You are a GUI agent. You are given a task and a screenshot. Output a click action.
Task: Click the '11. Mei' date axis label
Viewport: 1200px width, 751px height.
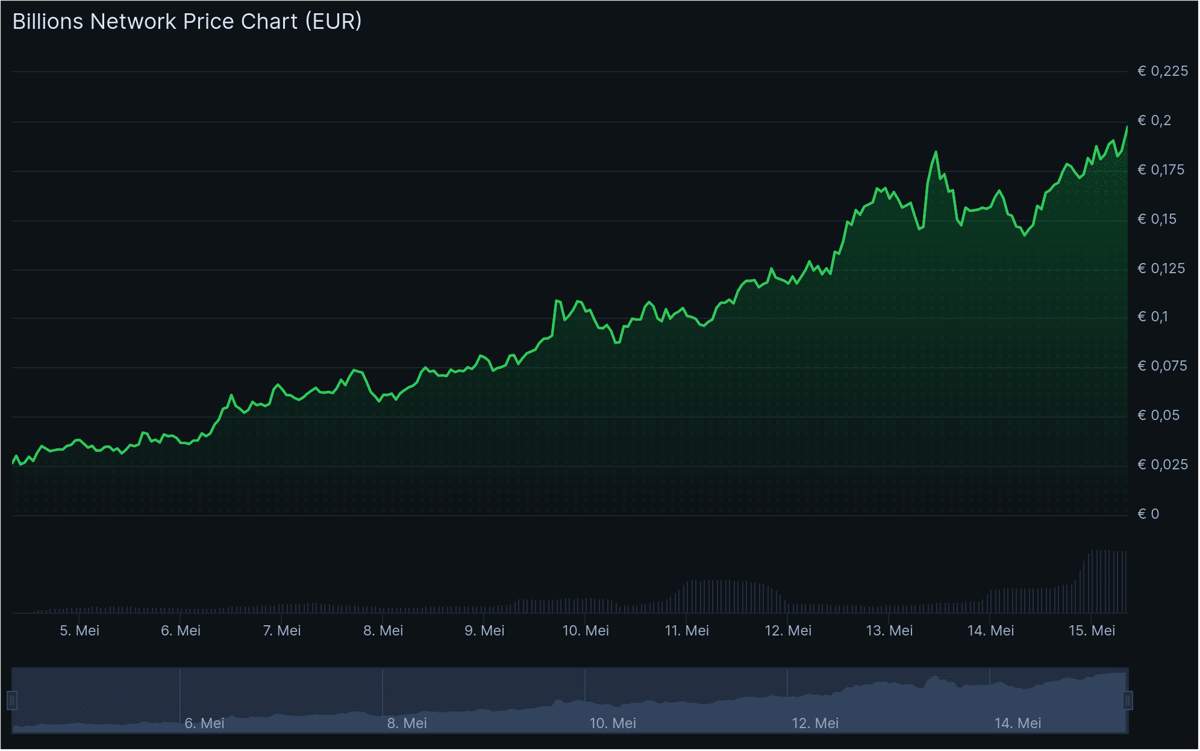click(x=686, y=631)
